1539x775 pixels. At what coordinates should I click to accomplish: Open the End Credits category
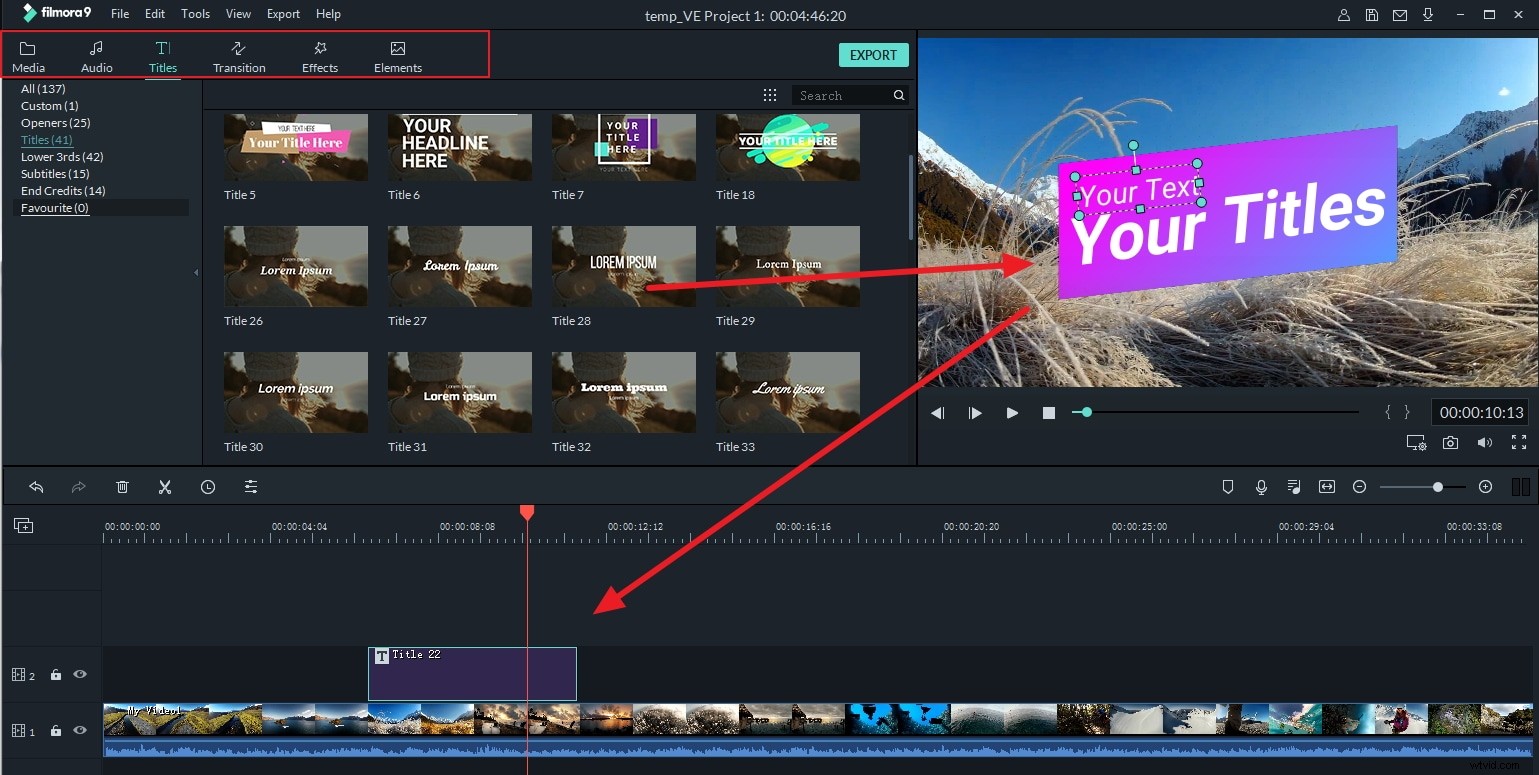coord(62,190)
